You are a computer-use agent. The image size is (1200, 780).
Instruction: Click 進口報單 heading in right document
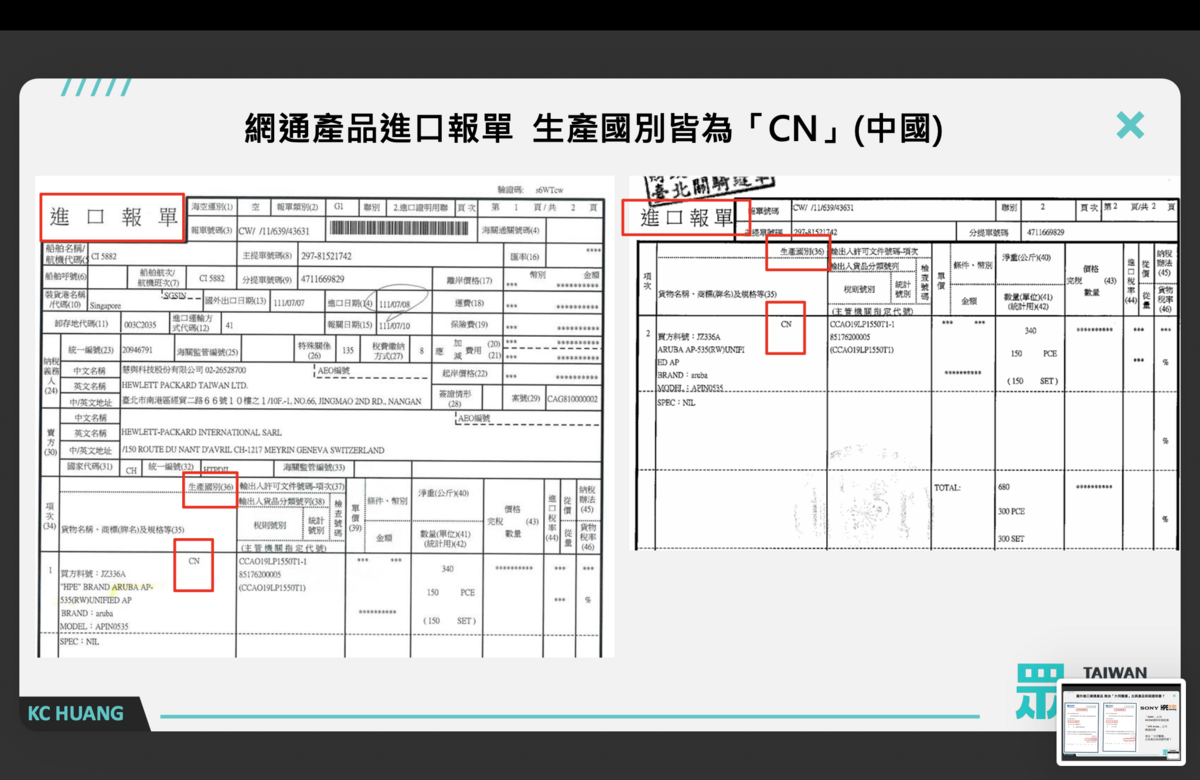686,218
